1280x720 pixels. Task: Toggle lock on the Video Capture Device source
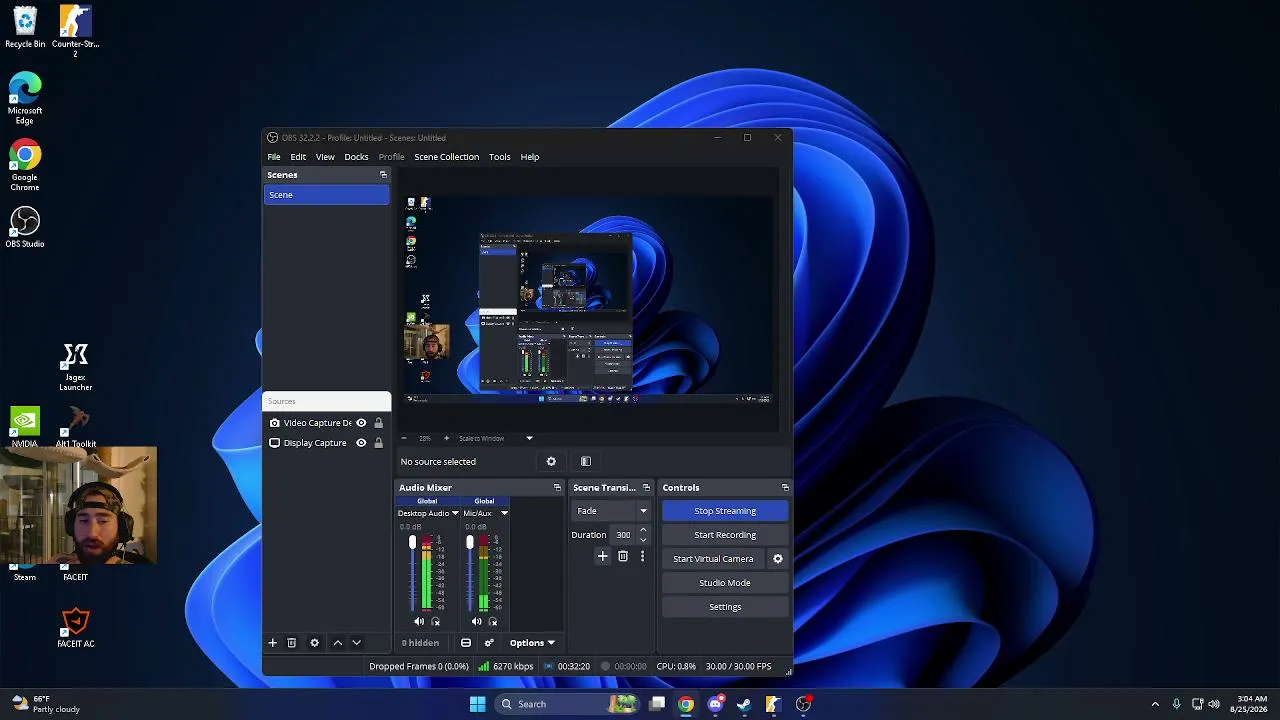point(378,423)
